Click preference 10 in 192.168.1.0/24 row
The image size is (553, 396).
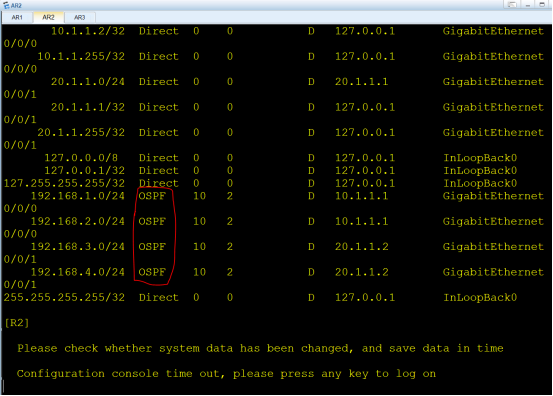(200, 196)
